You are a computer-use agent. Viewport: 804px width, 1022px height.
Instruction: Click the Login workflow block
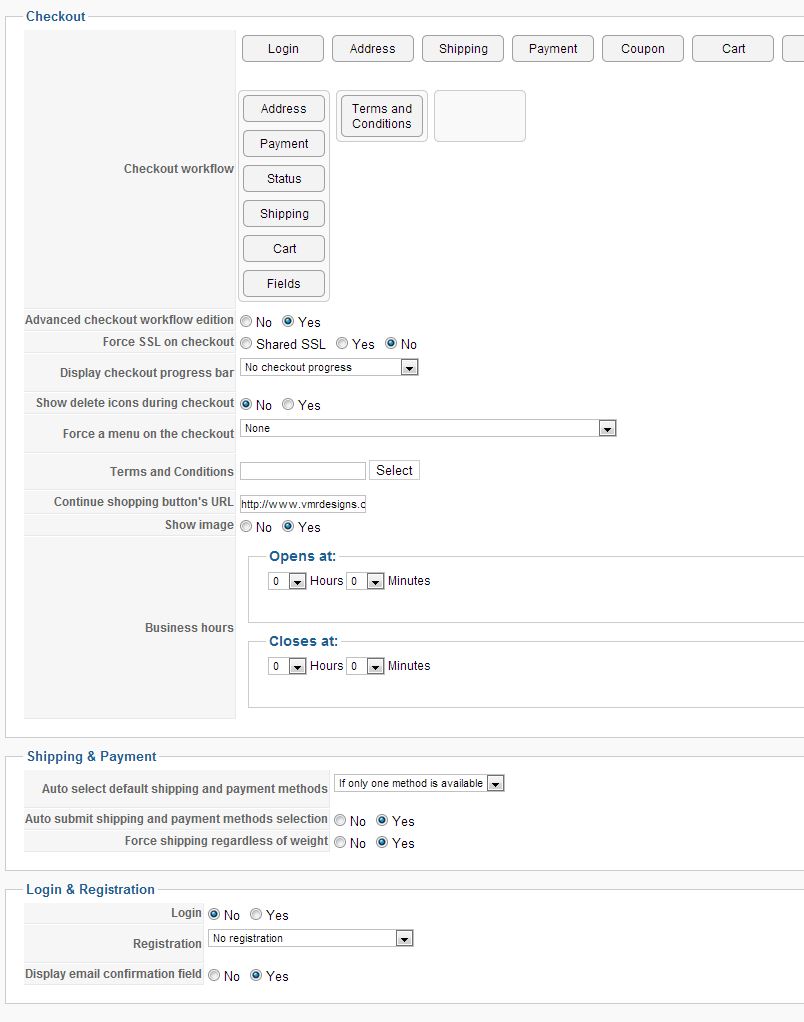pos(283,49)
